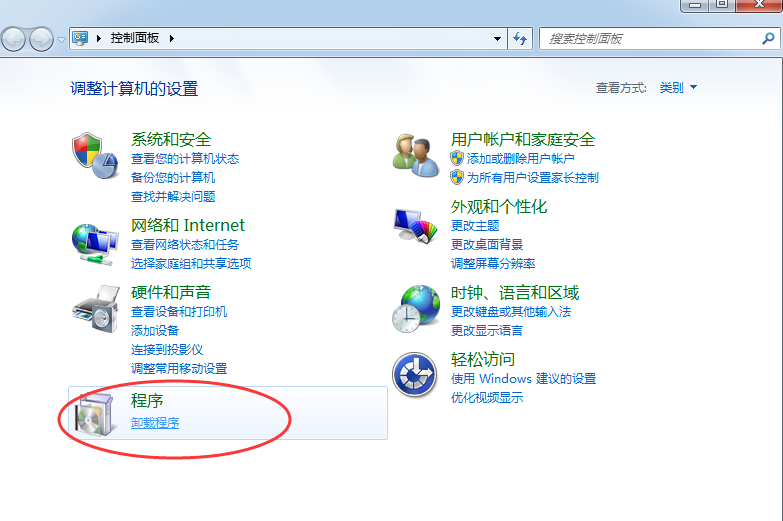Open 查看网络状态和任务 link
This screenshot has height=521, width=783.
click(185, 245)
